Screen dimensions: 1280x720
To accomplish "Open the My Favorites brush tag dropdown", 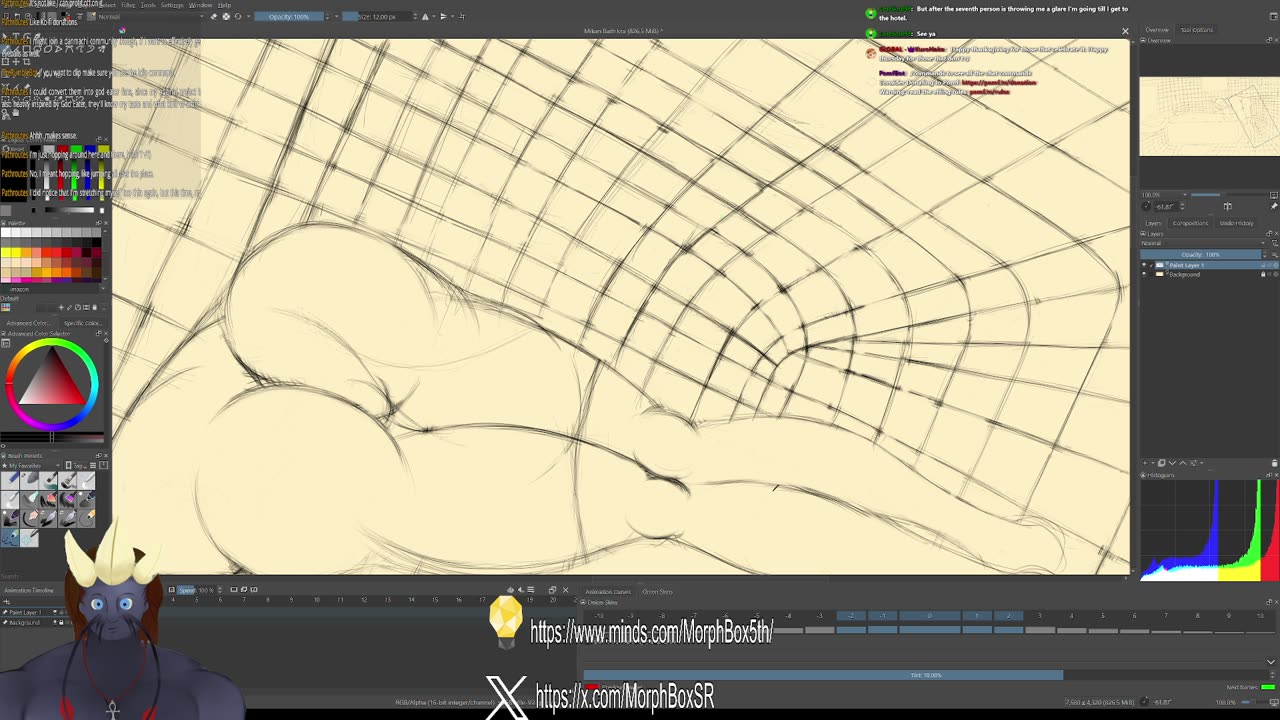I will click(x=32, y=466).
